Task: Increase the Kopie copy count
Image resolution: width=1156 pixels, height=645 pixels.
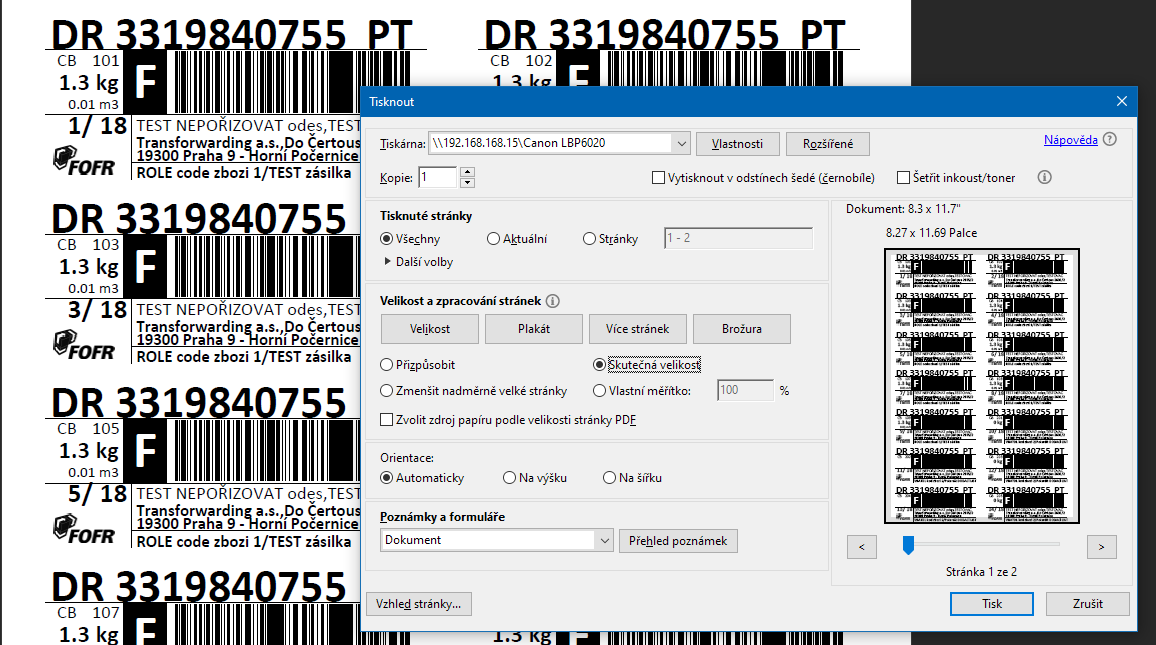Action: coord(467,173)
